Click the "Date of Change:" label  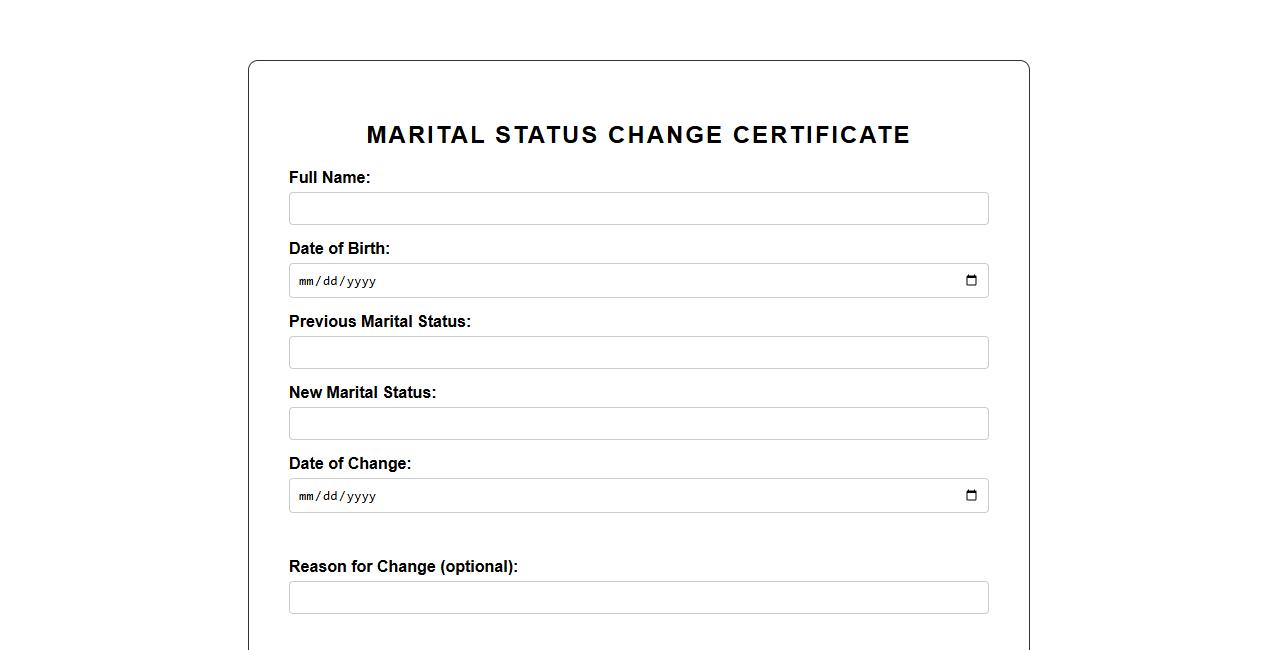349,464
